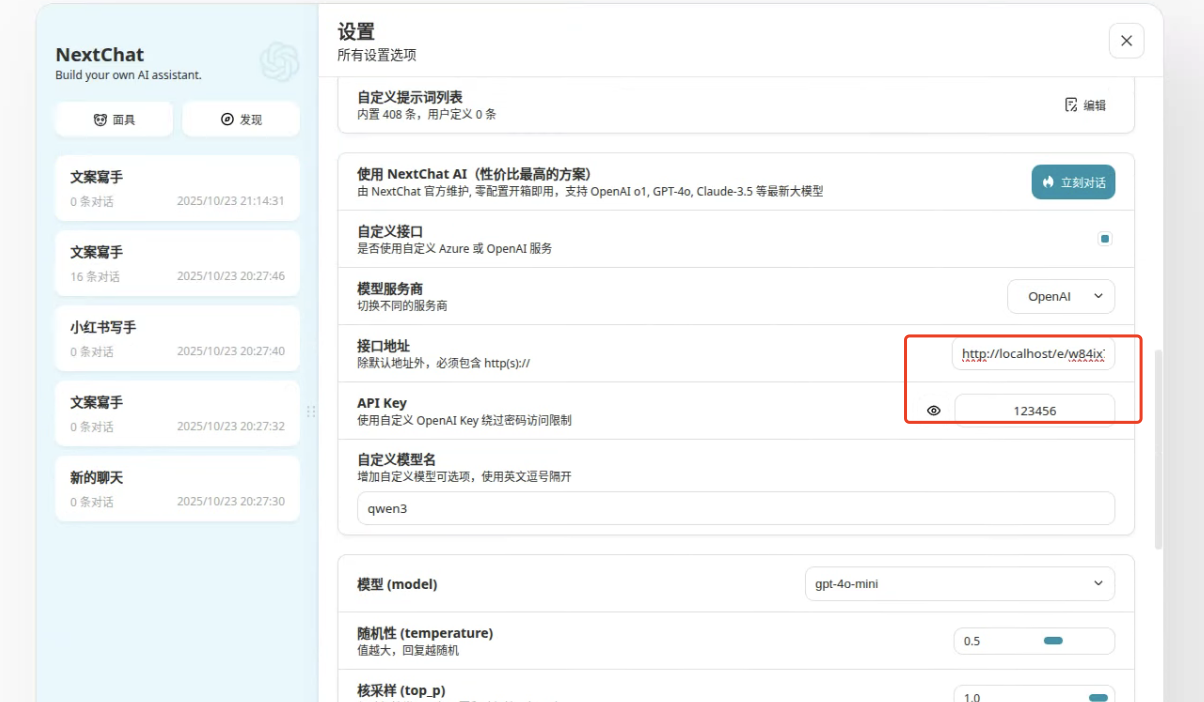The height and width of the screenshot is (702, 1204).
Task: Click the sidebar resize handle dots
Action: point(311,411)
